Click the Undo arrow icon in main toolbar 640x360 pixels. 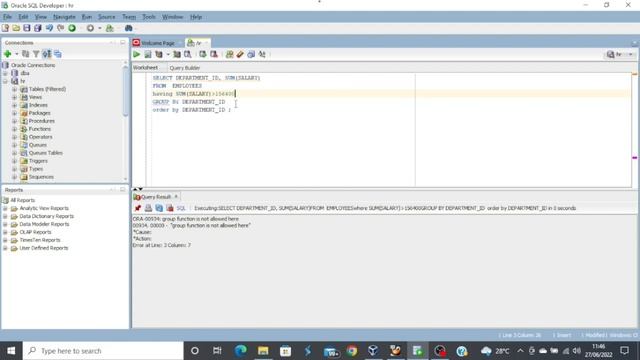[x=49, y=28]
